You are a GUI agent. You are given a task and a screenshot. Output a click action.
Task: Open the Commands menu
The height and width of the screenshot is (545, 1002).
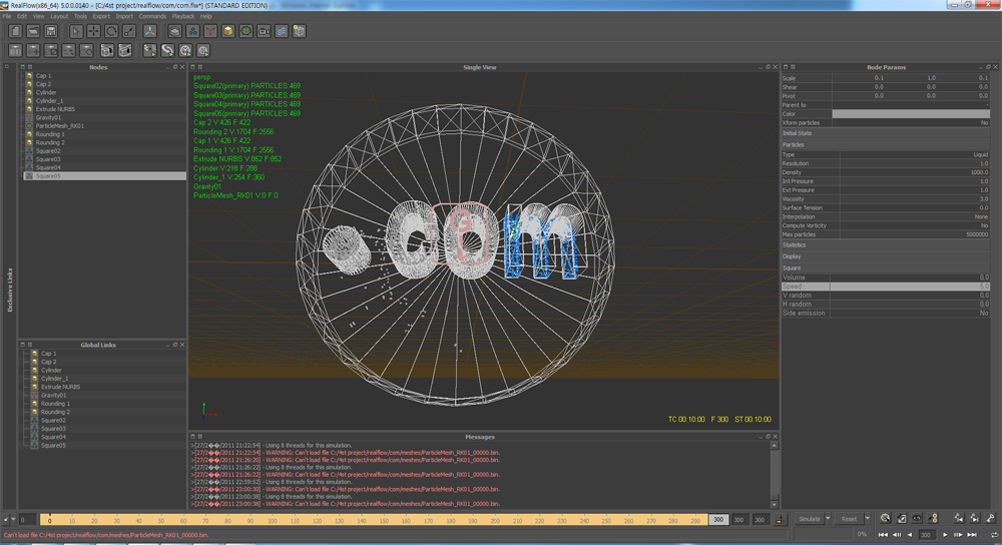point(152,16)
